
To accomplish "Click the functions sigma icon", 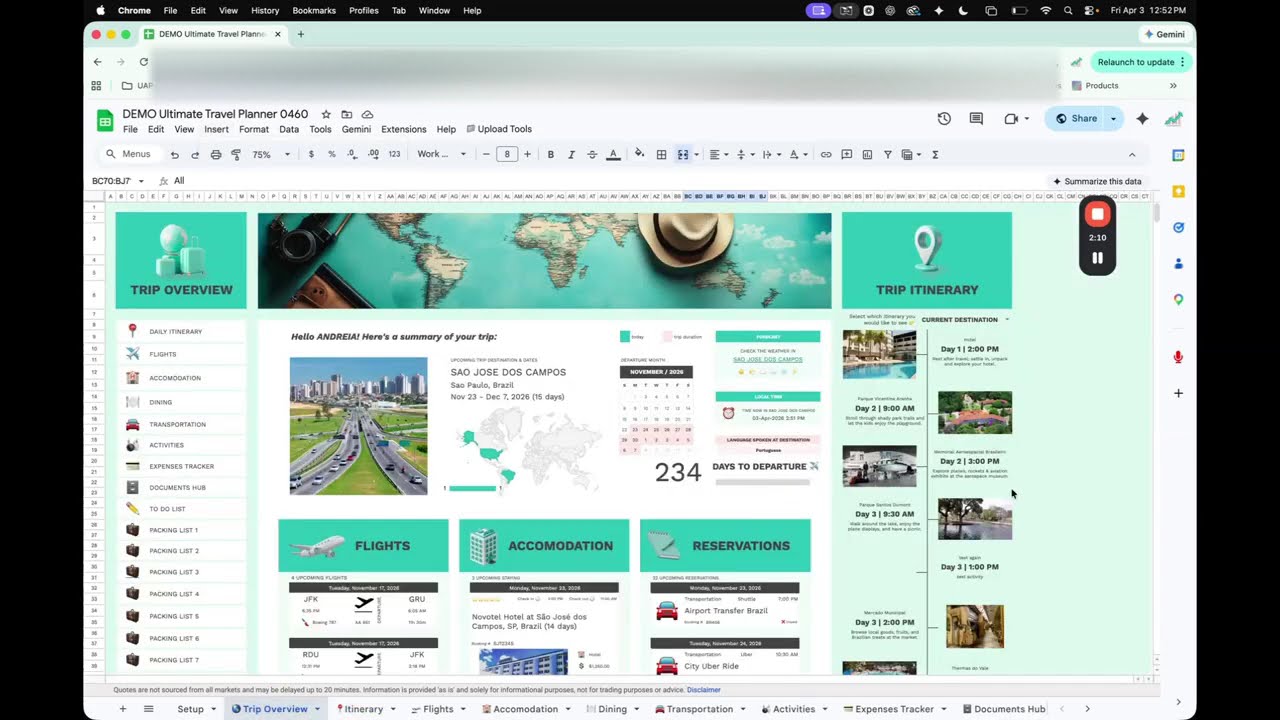I will [935, 155].
